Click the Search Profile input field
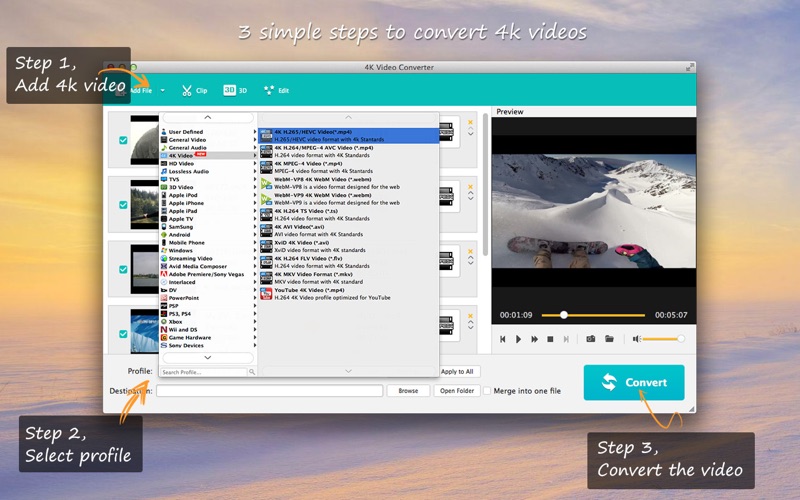This screenshot has height=500, width=800. [x=204, y=372]
